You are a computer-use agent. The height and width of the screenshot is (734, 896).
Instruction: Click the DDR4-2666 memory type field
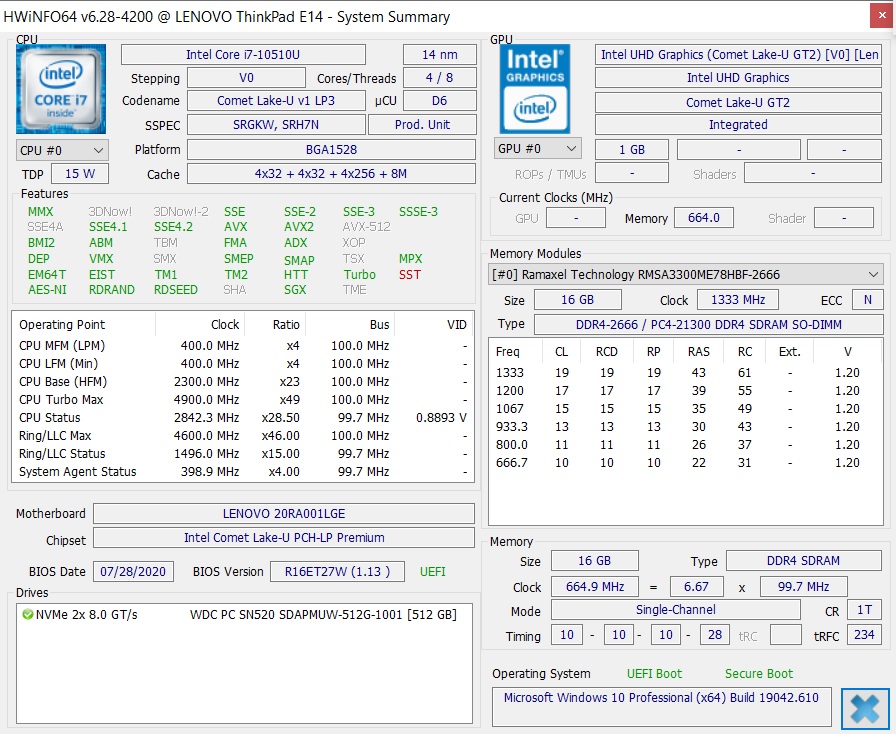[709, 325]
